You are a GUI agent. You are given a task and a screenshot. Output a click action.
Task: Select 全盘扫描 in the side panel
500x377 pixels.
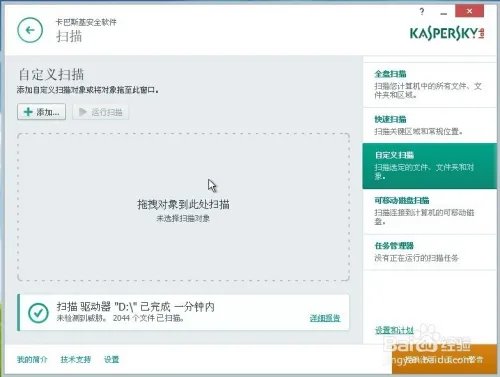pyautogui.click(x=429, y=85)
